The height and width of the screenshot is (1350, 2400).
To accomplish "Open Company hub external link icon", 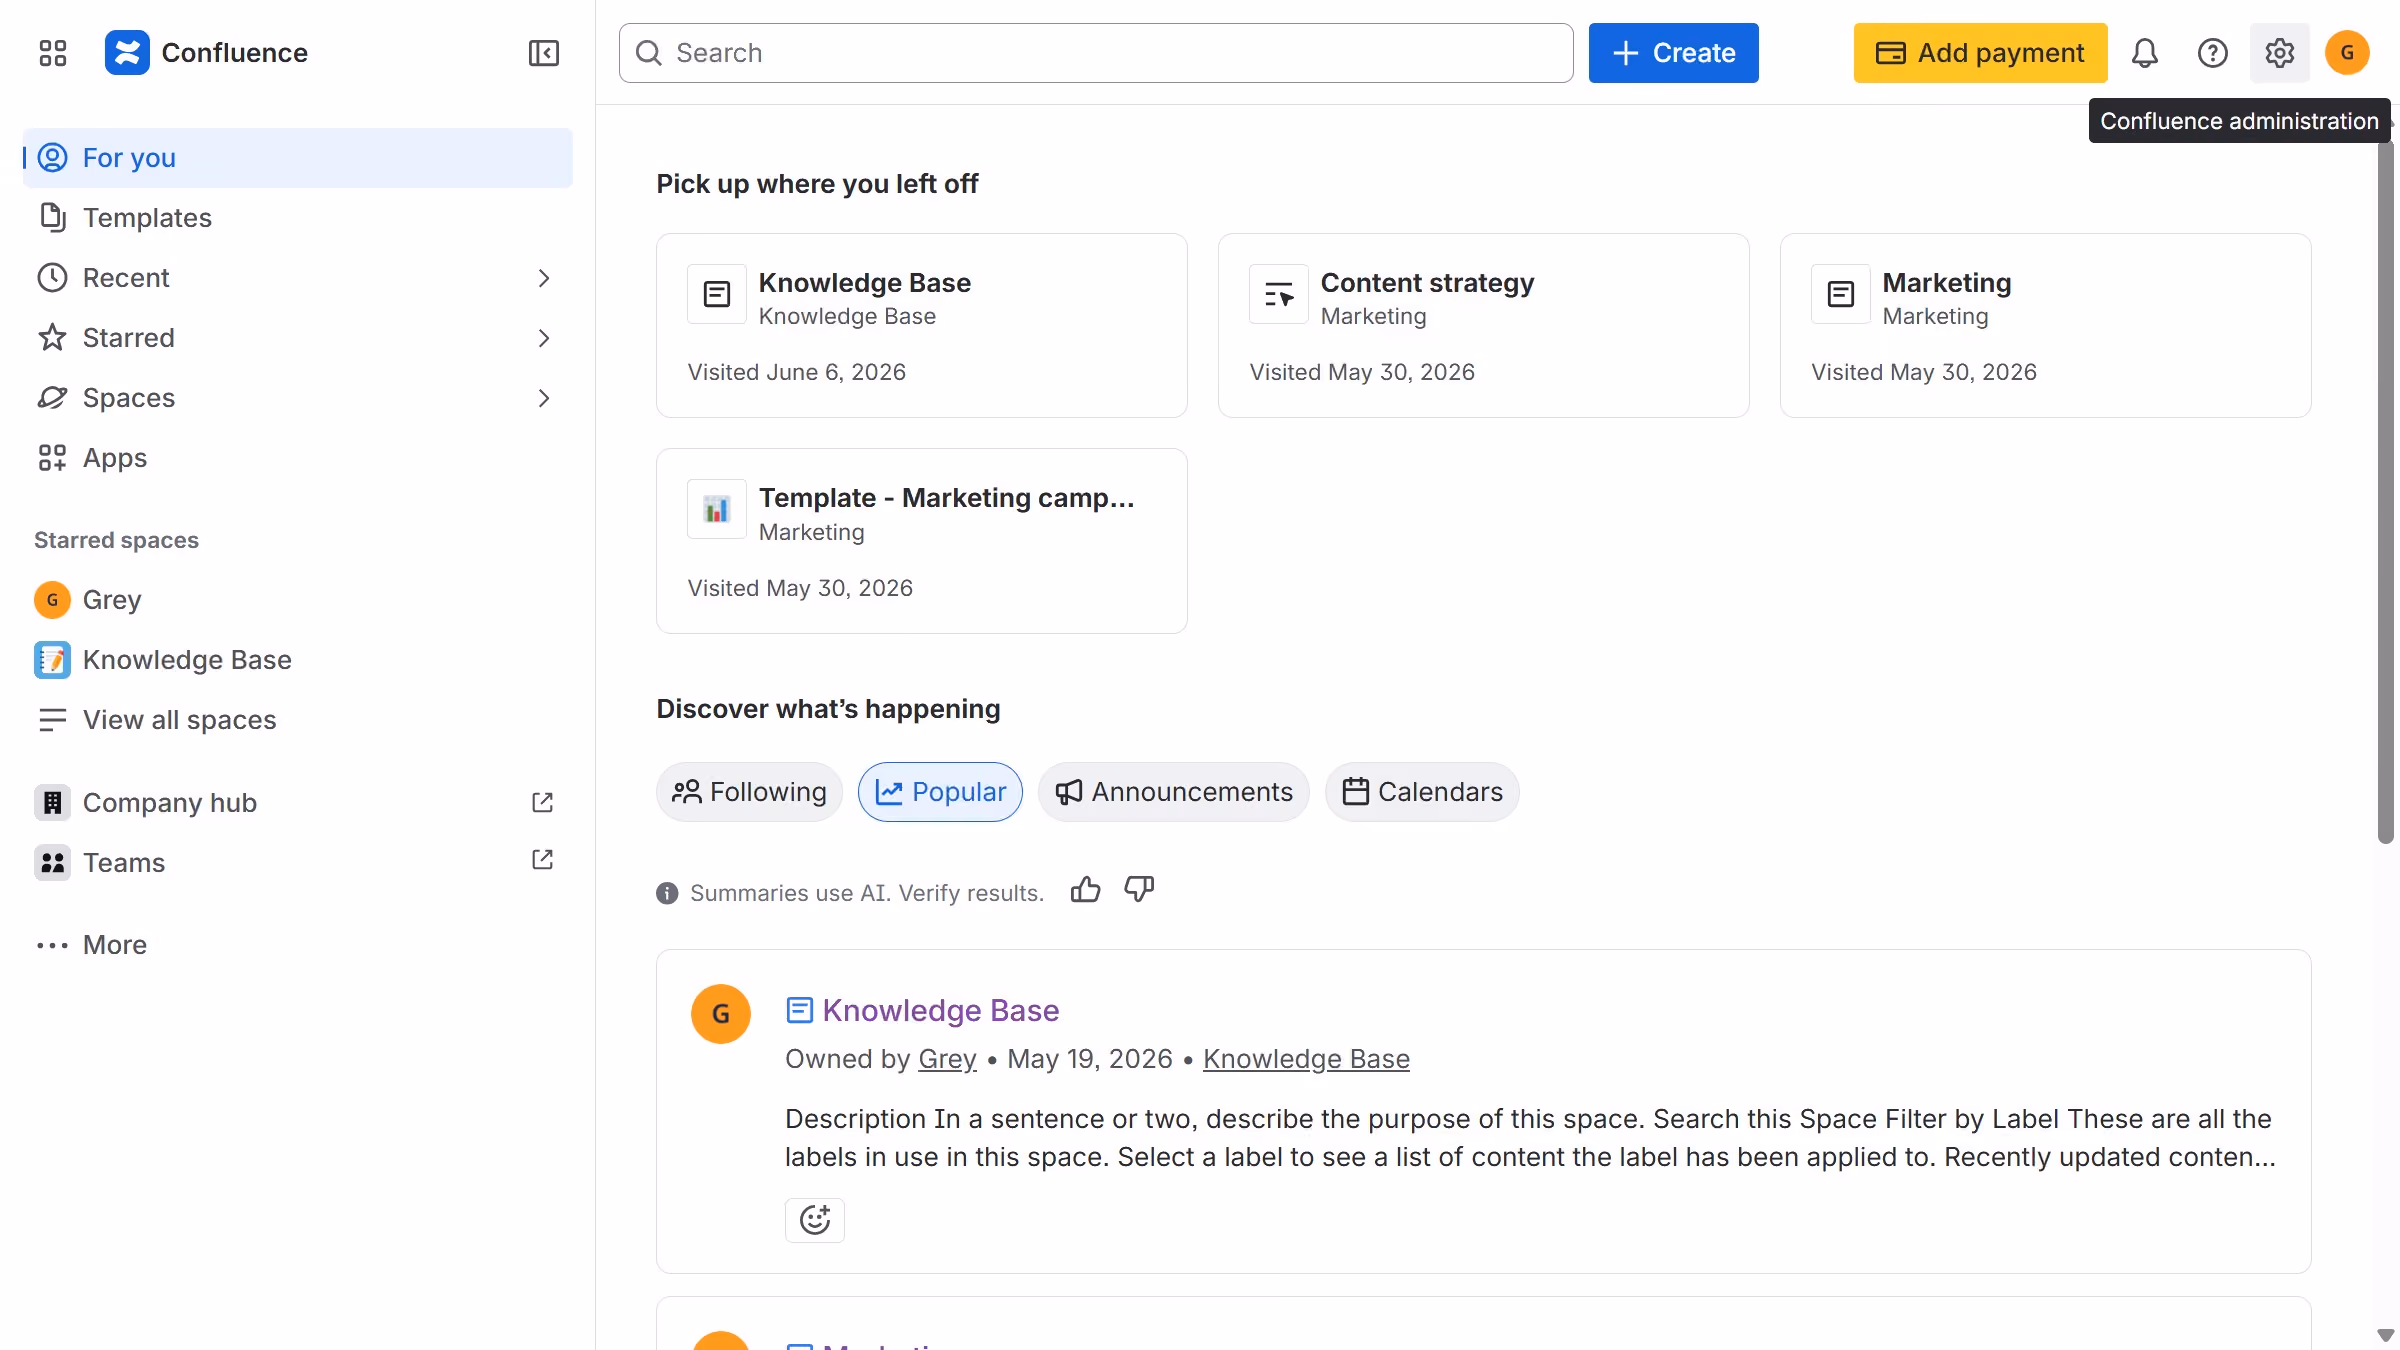I will pyautogui.click(x=542, y=802).
